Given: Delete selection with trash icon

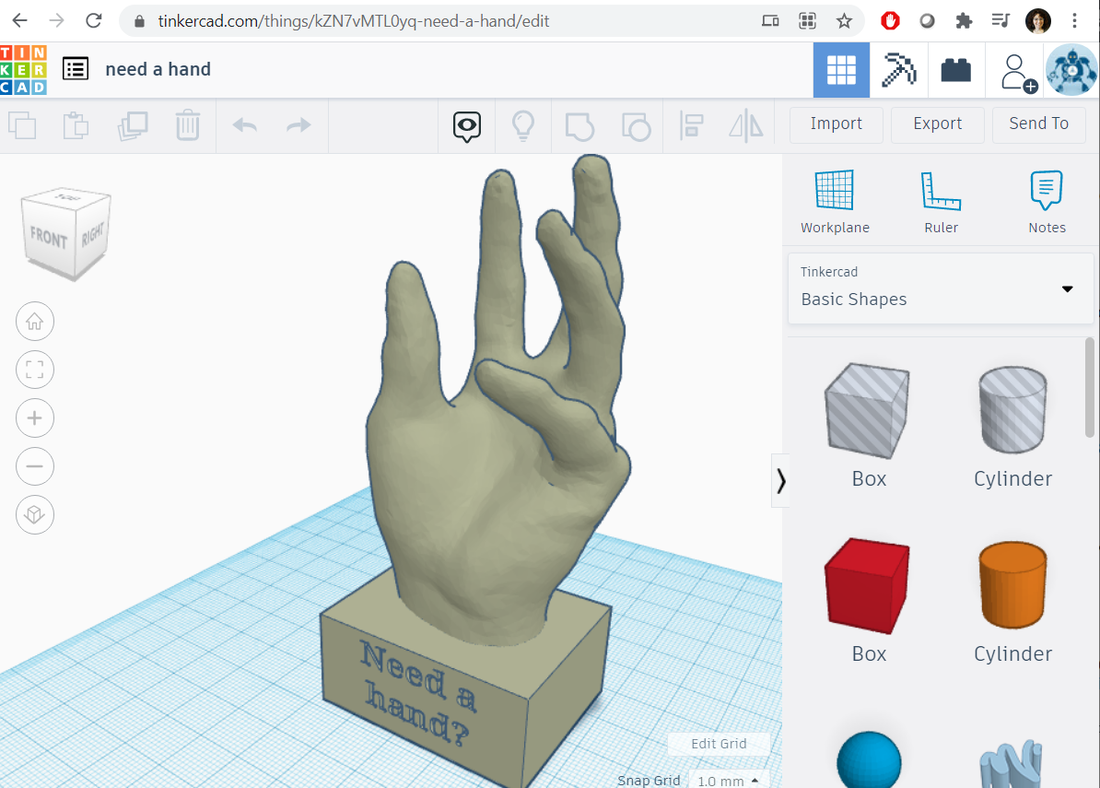Looking at the screenshot, I should click(187, 126).
